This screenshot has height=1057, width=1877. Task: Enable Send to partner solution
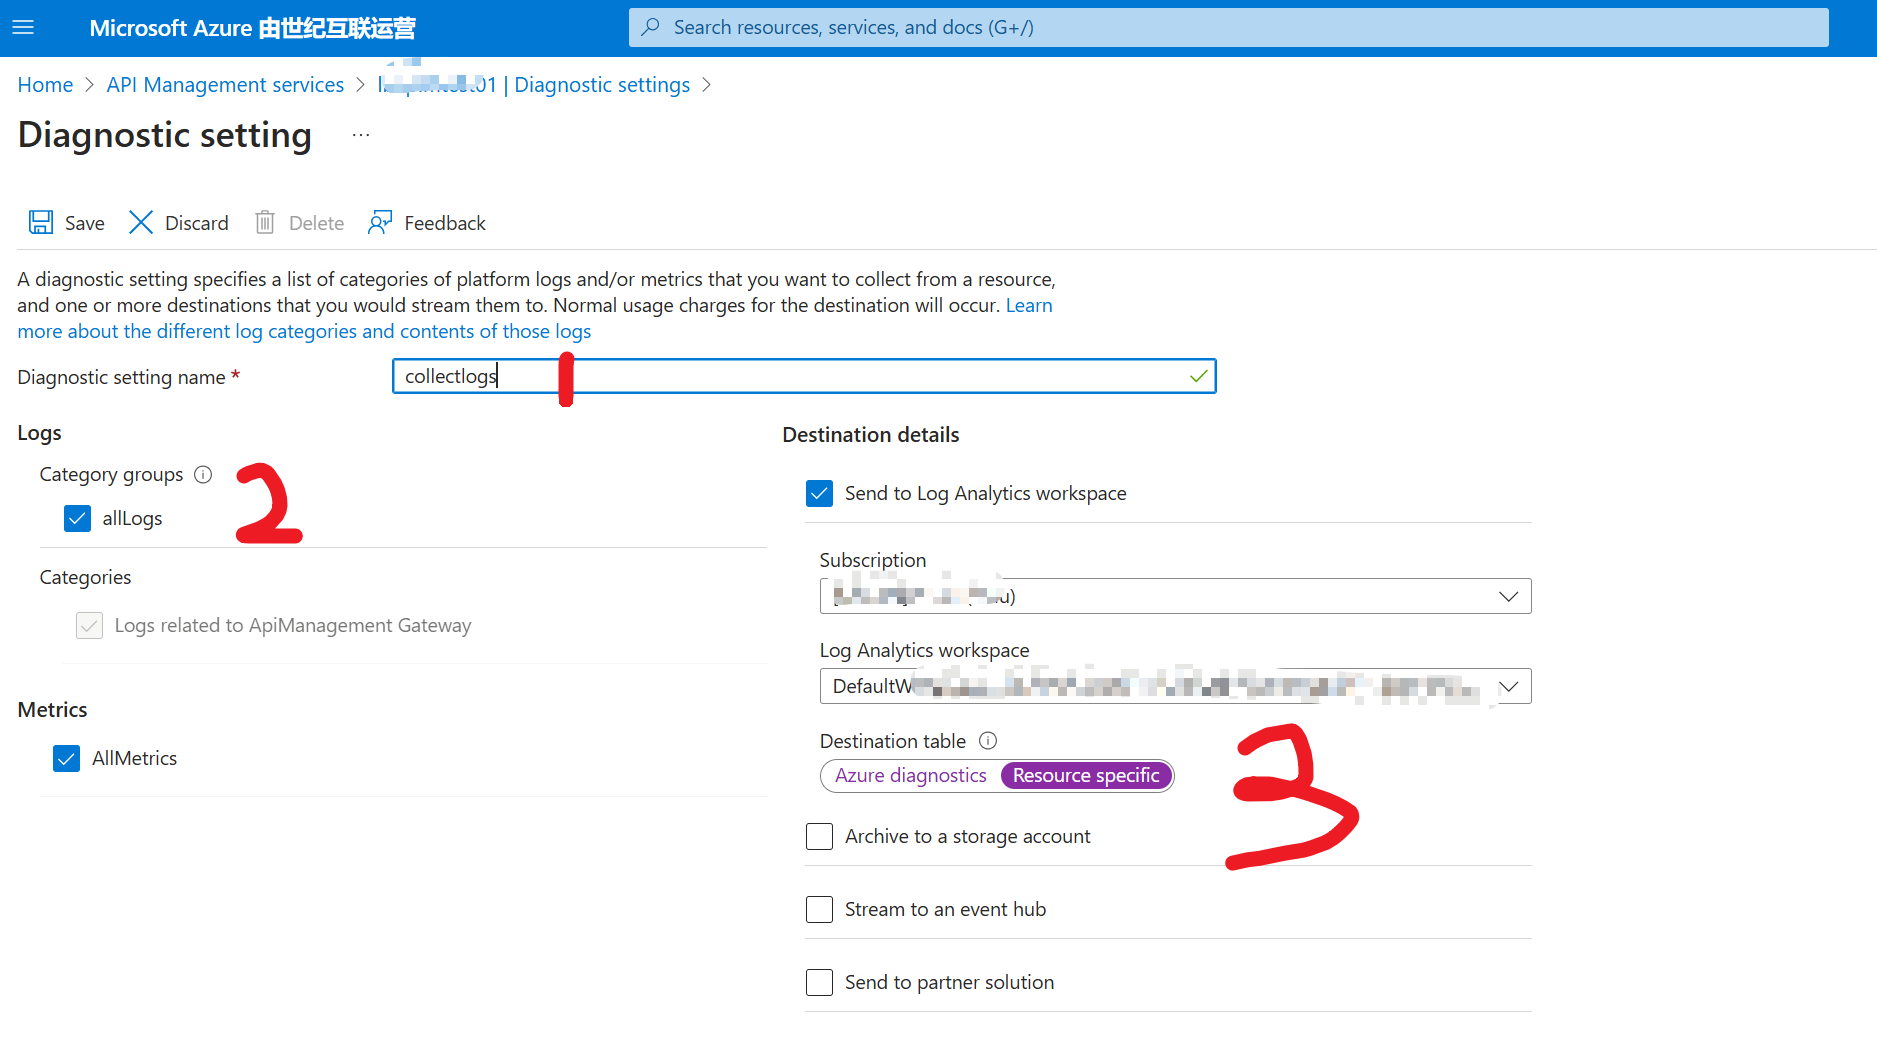pyautogui.click(x=819, y=982)
